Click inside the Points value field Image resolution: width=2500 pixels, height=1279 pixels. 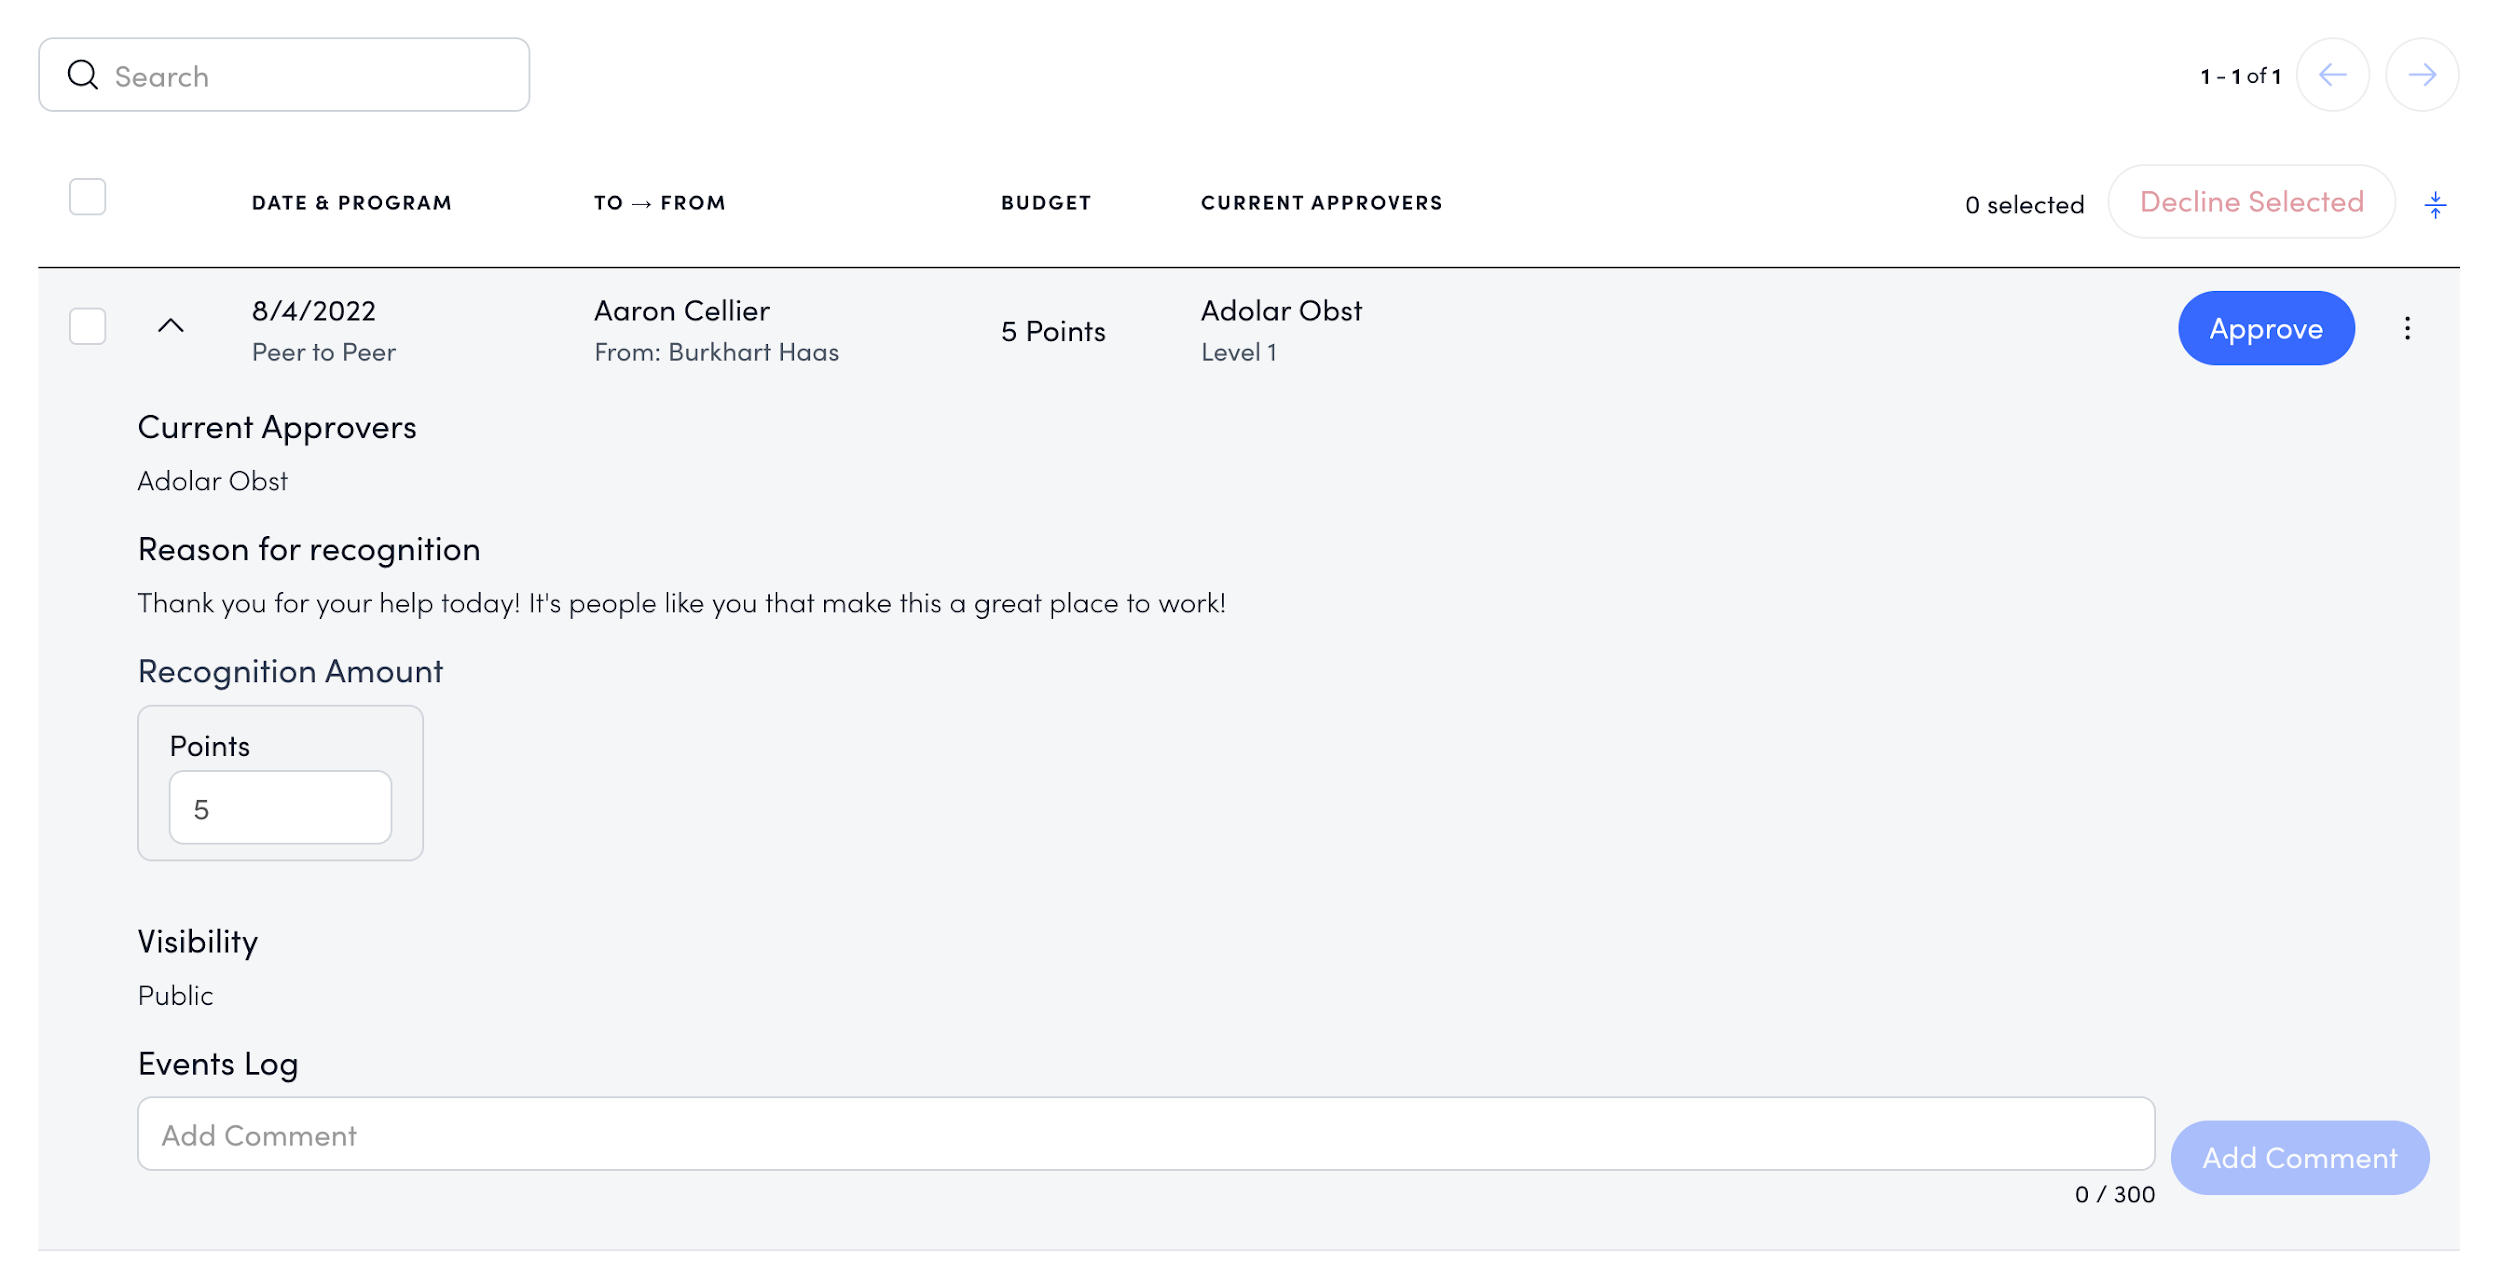coord(279,806)
